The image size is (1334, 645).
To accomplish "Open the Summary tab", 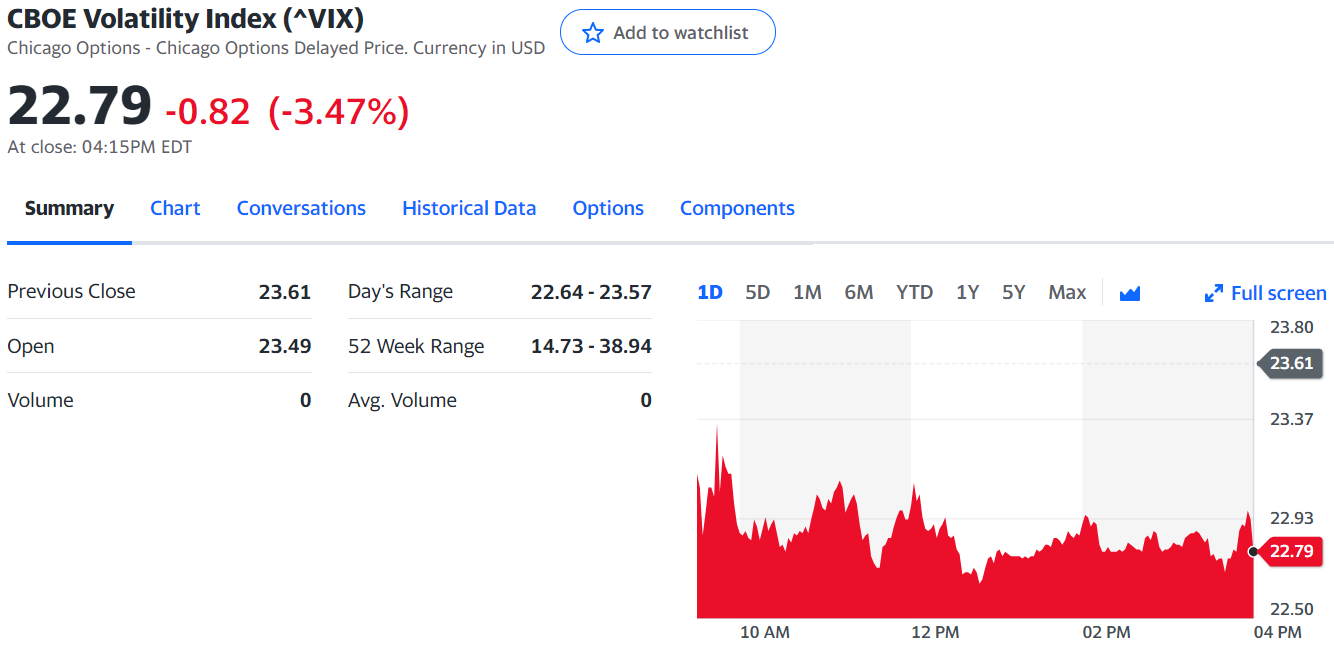I will click(x=69, y=208).
